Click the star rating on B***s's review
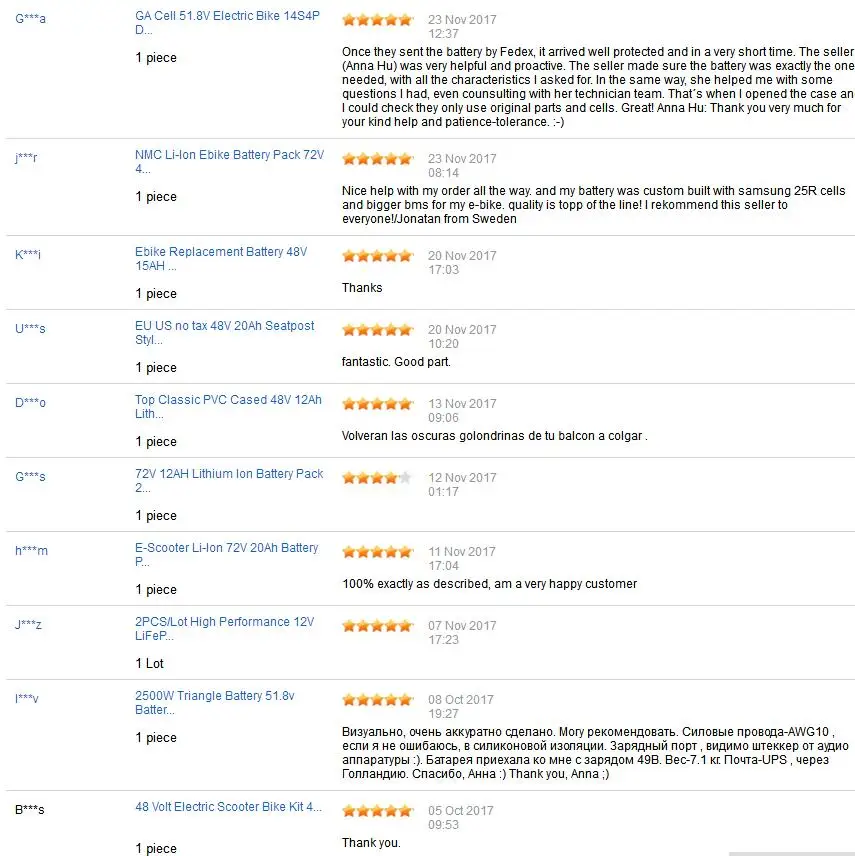This screenshot has width=855, height=856. [377, 811]
